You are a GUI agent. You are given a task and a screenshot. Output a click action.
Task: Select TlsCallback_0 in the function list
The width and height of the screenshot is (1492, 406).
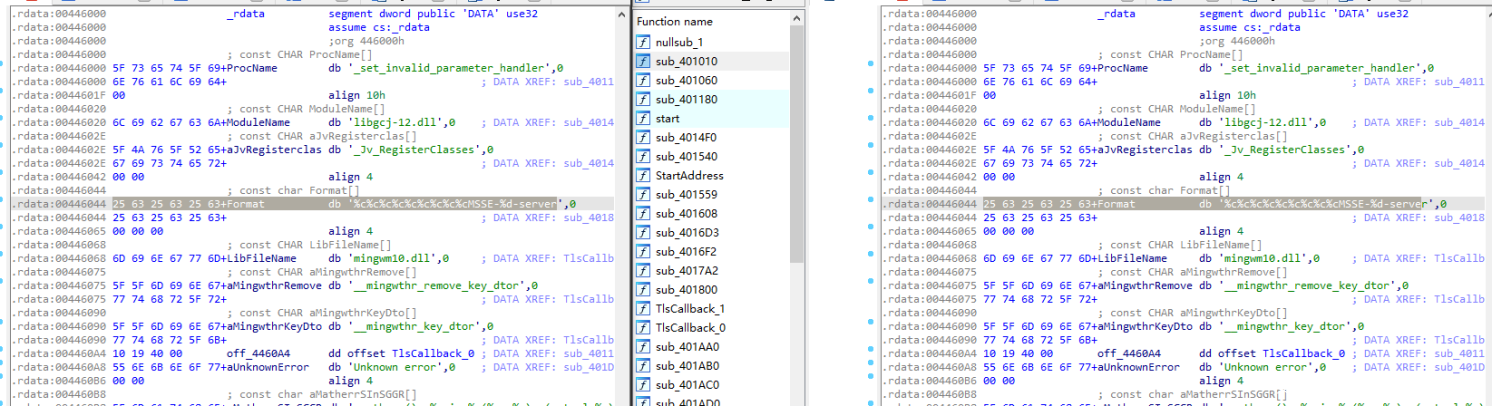pyautogui.click(x=690, y=327)
